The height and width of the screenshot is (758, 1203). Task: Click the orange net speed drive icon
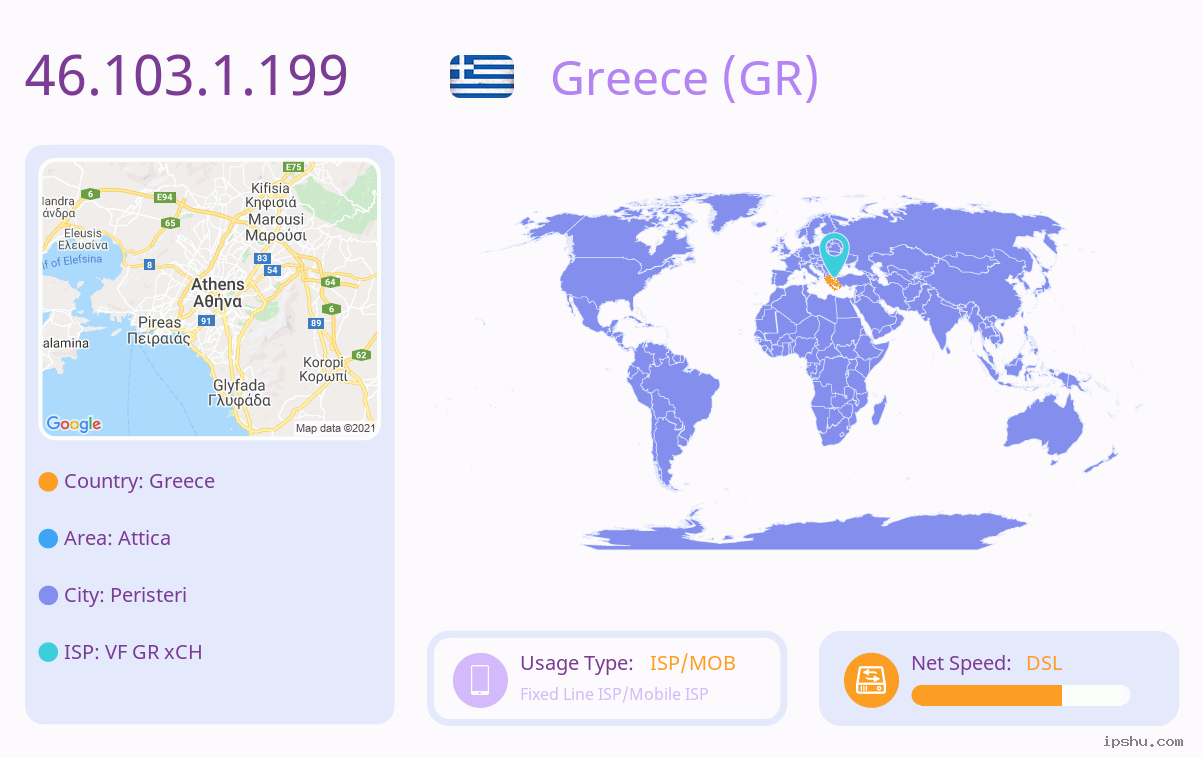point(871,679)
